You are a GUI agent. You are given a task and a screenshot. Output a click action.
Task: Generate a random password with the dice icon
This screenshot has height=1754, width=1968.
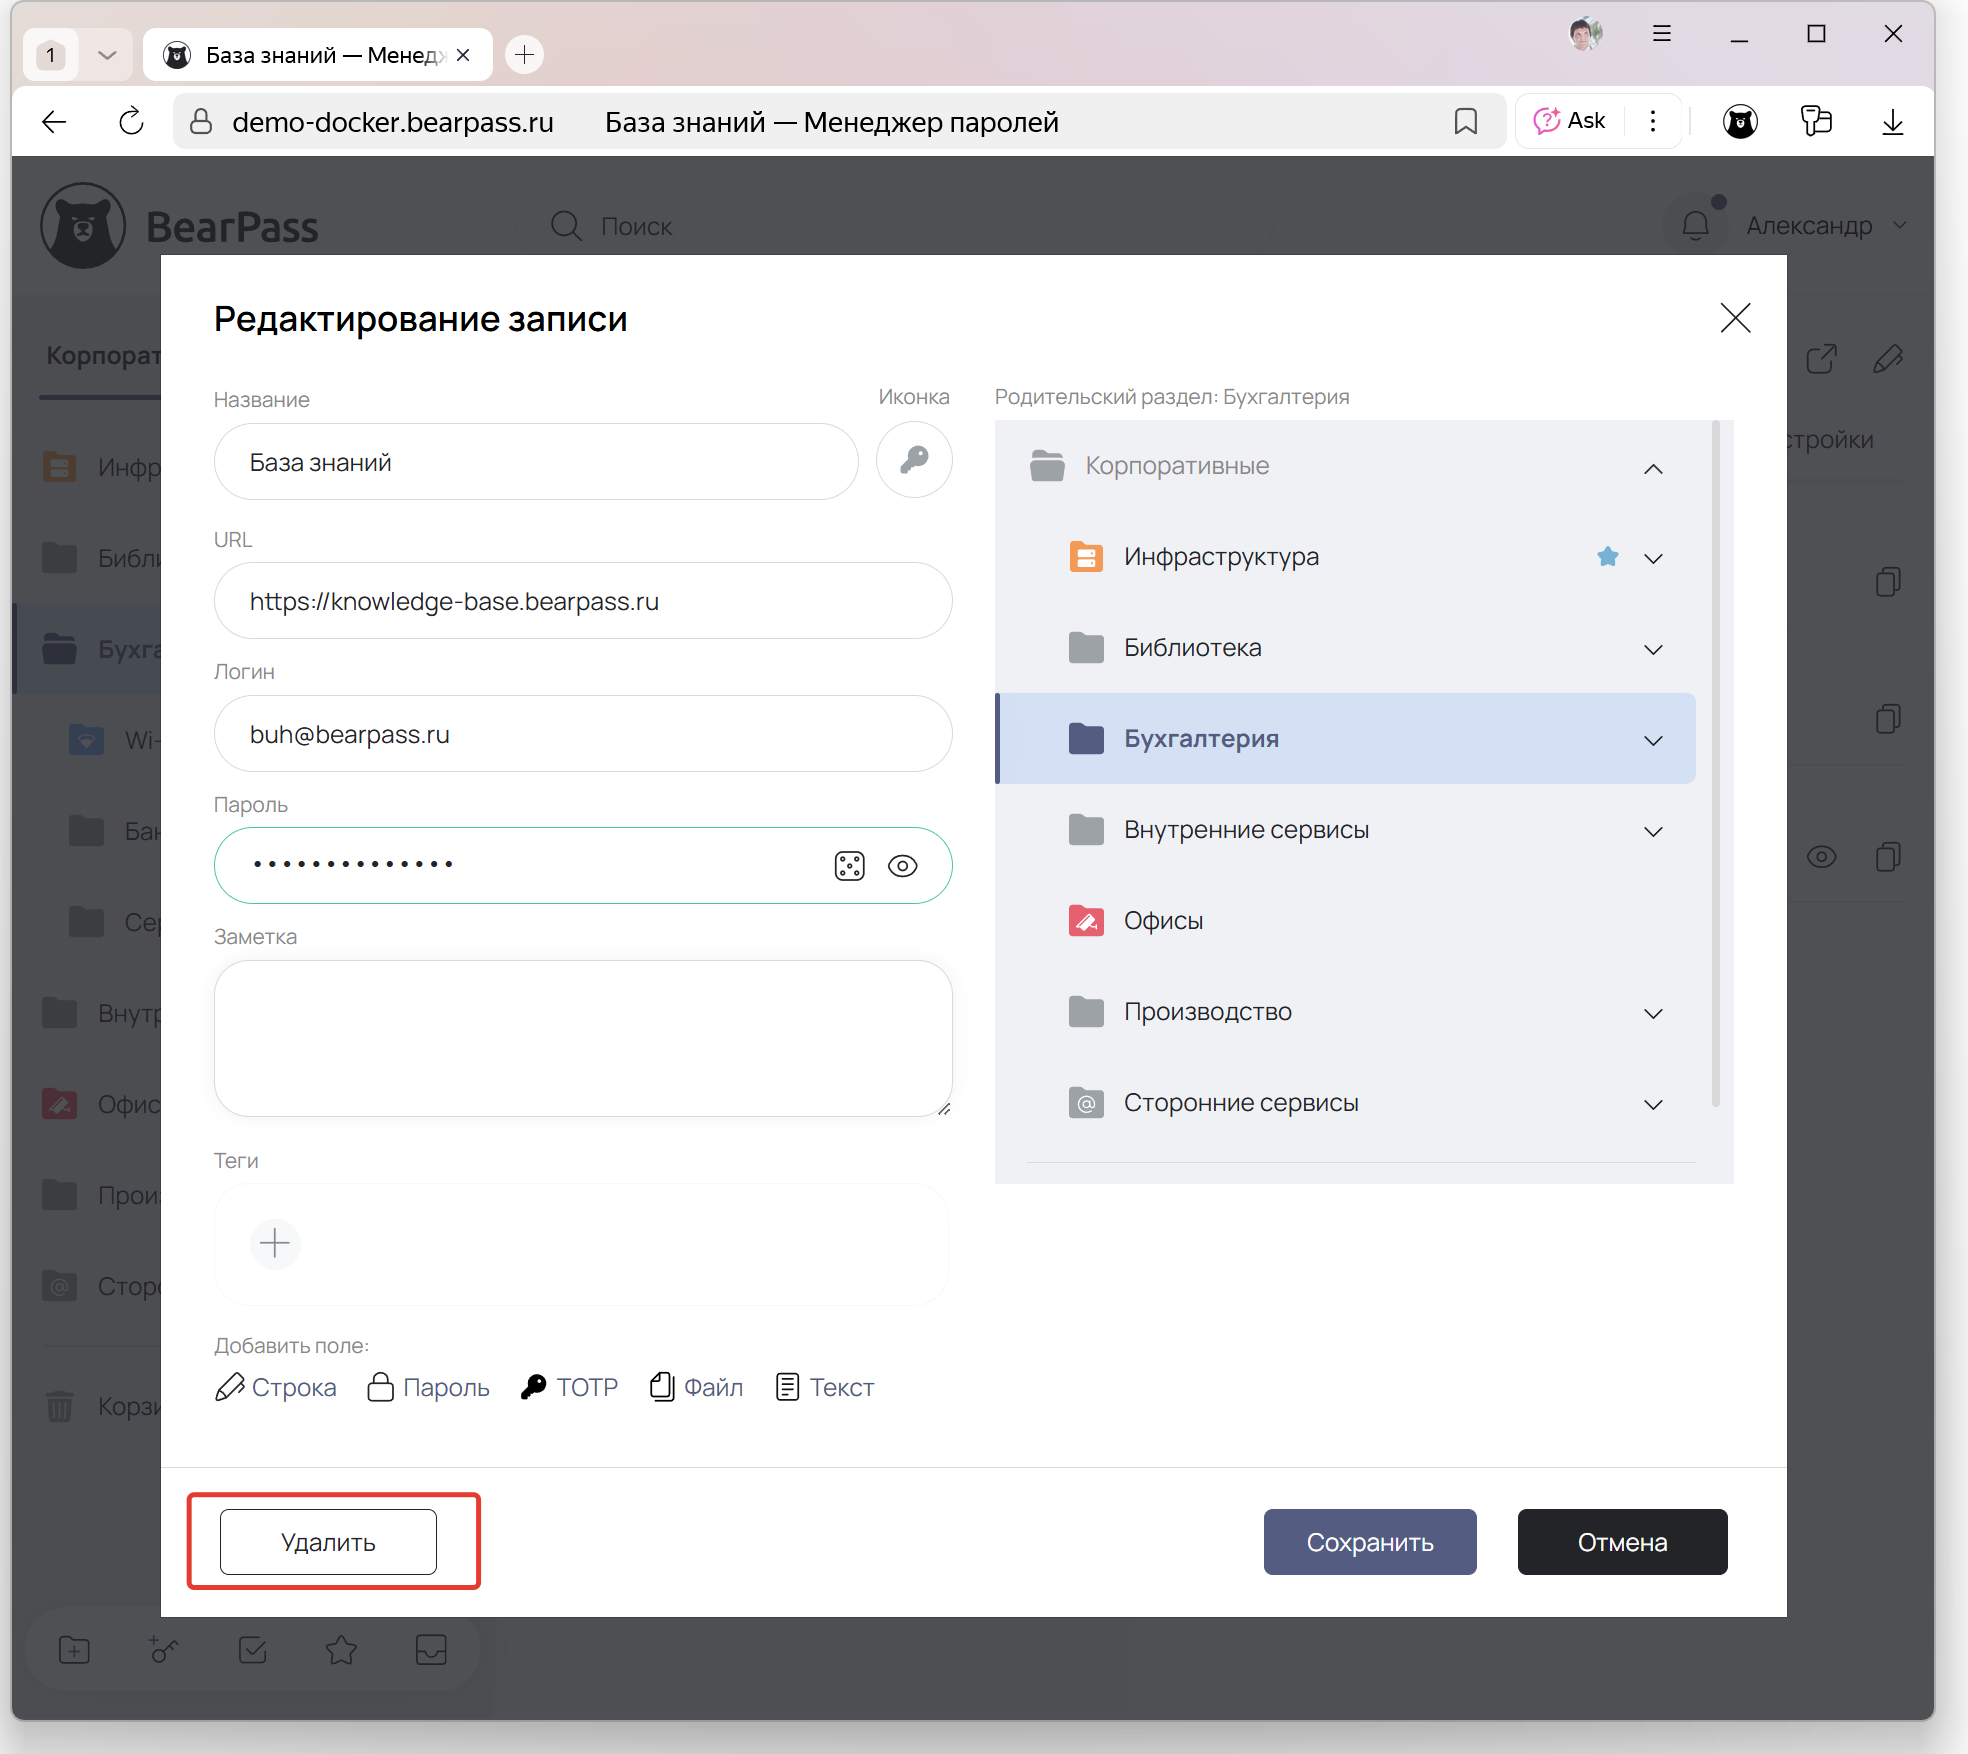pyautogui.click(x=849, y=865)
